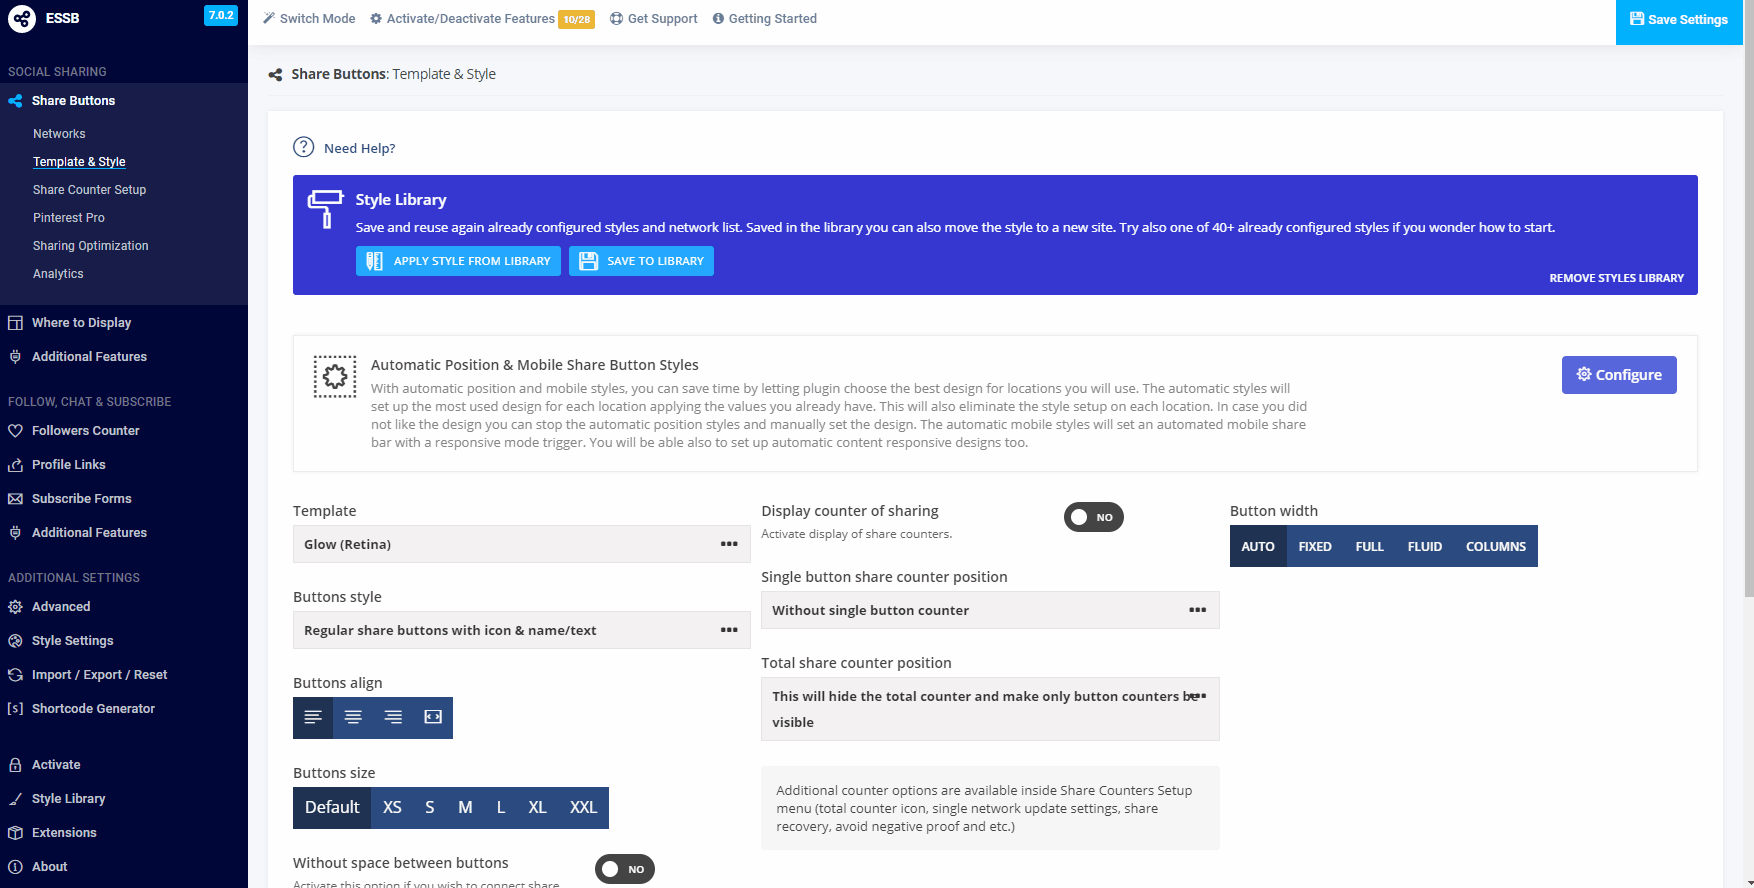Select the center align buttons icon
Screen dimensions: 1754x888
coord(353,718)
